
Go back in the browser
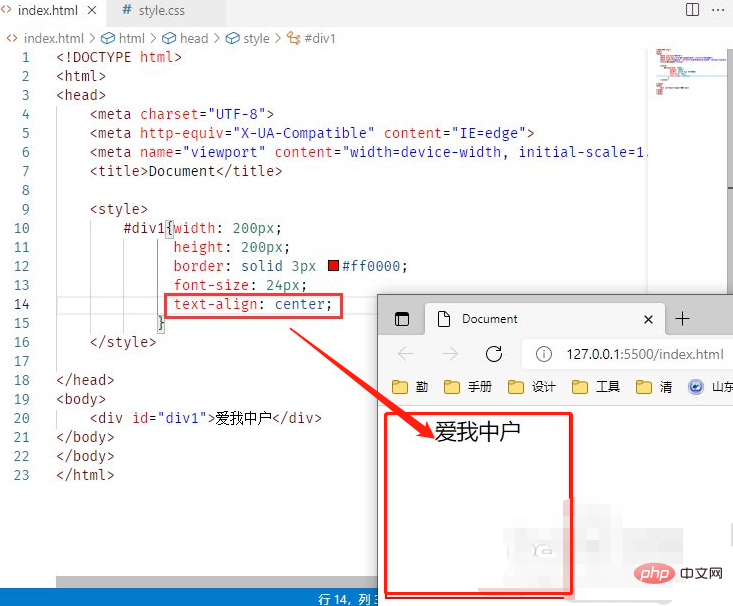click(406, 354)
